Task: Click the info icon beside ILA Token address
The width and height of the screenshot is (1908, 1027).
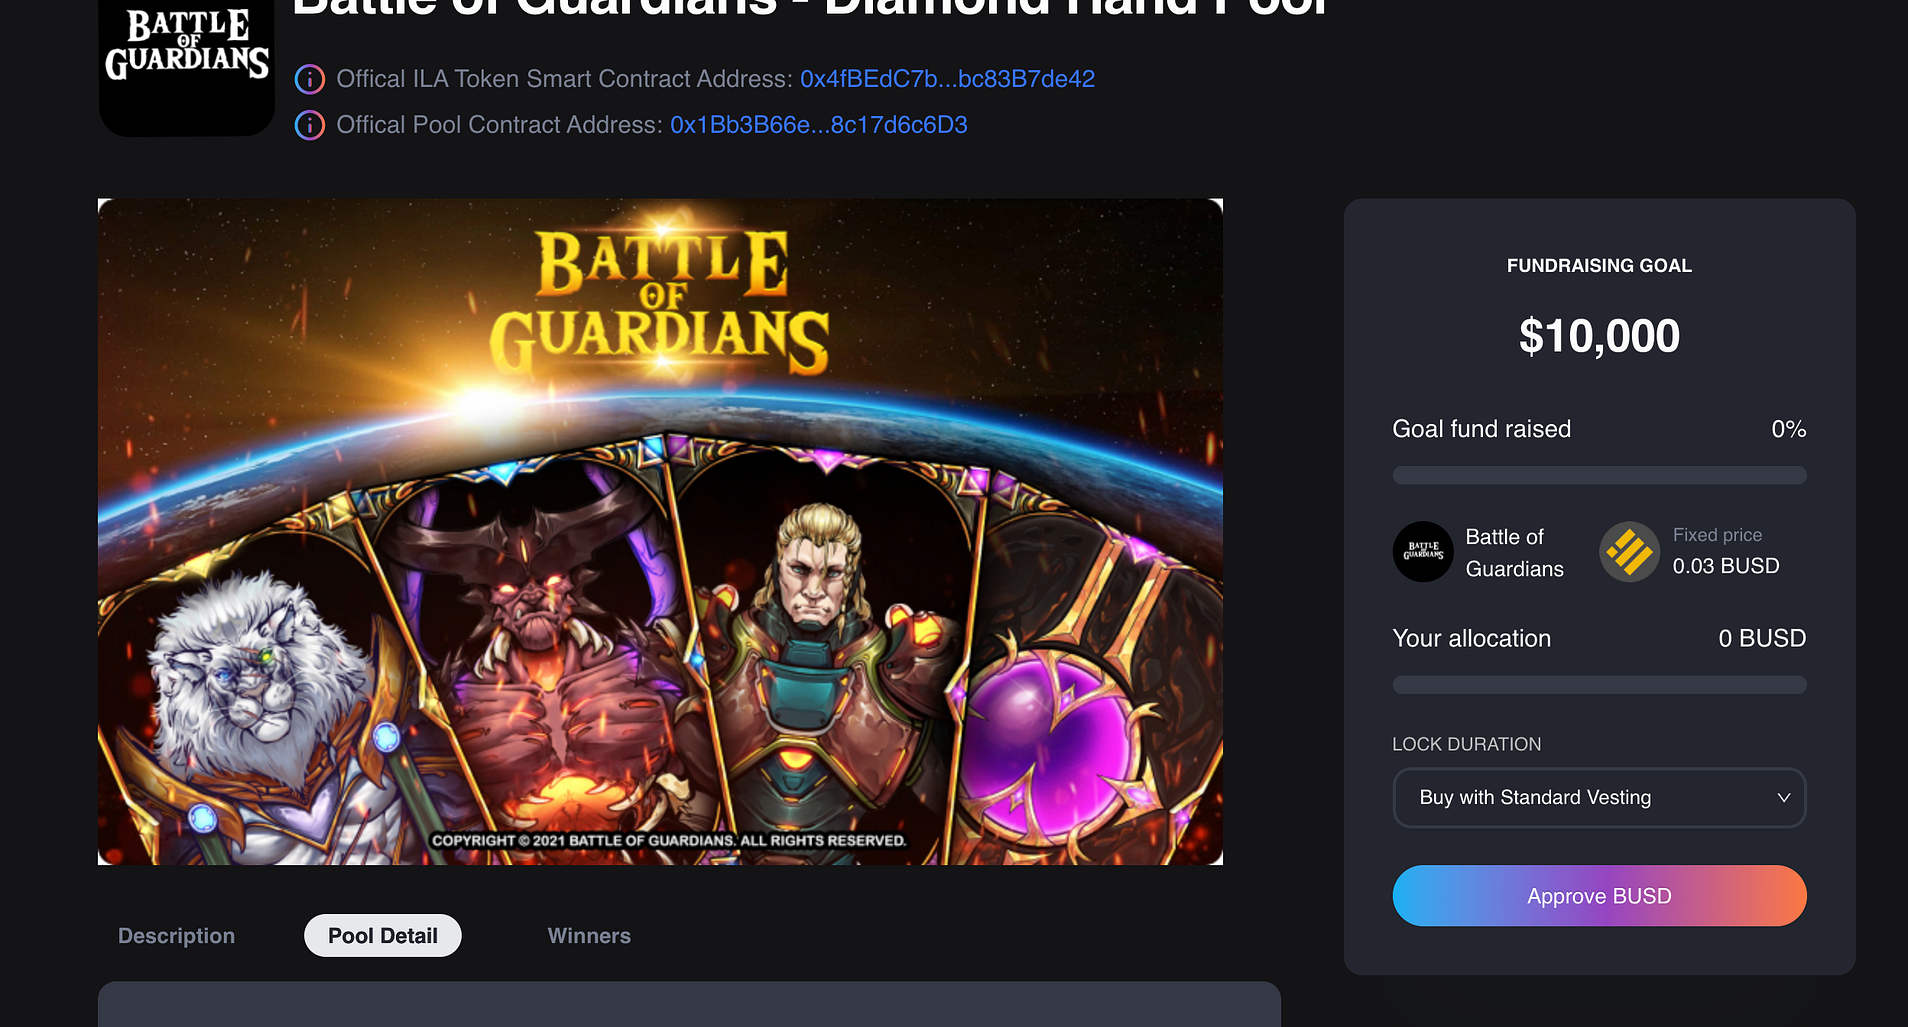Action: pyautogui.click(x=310, y=79)
